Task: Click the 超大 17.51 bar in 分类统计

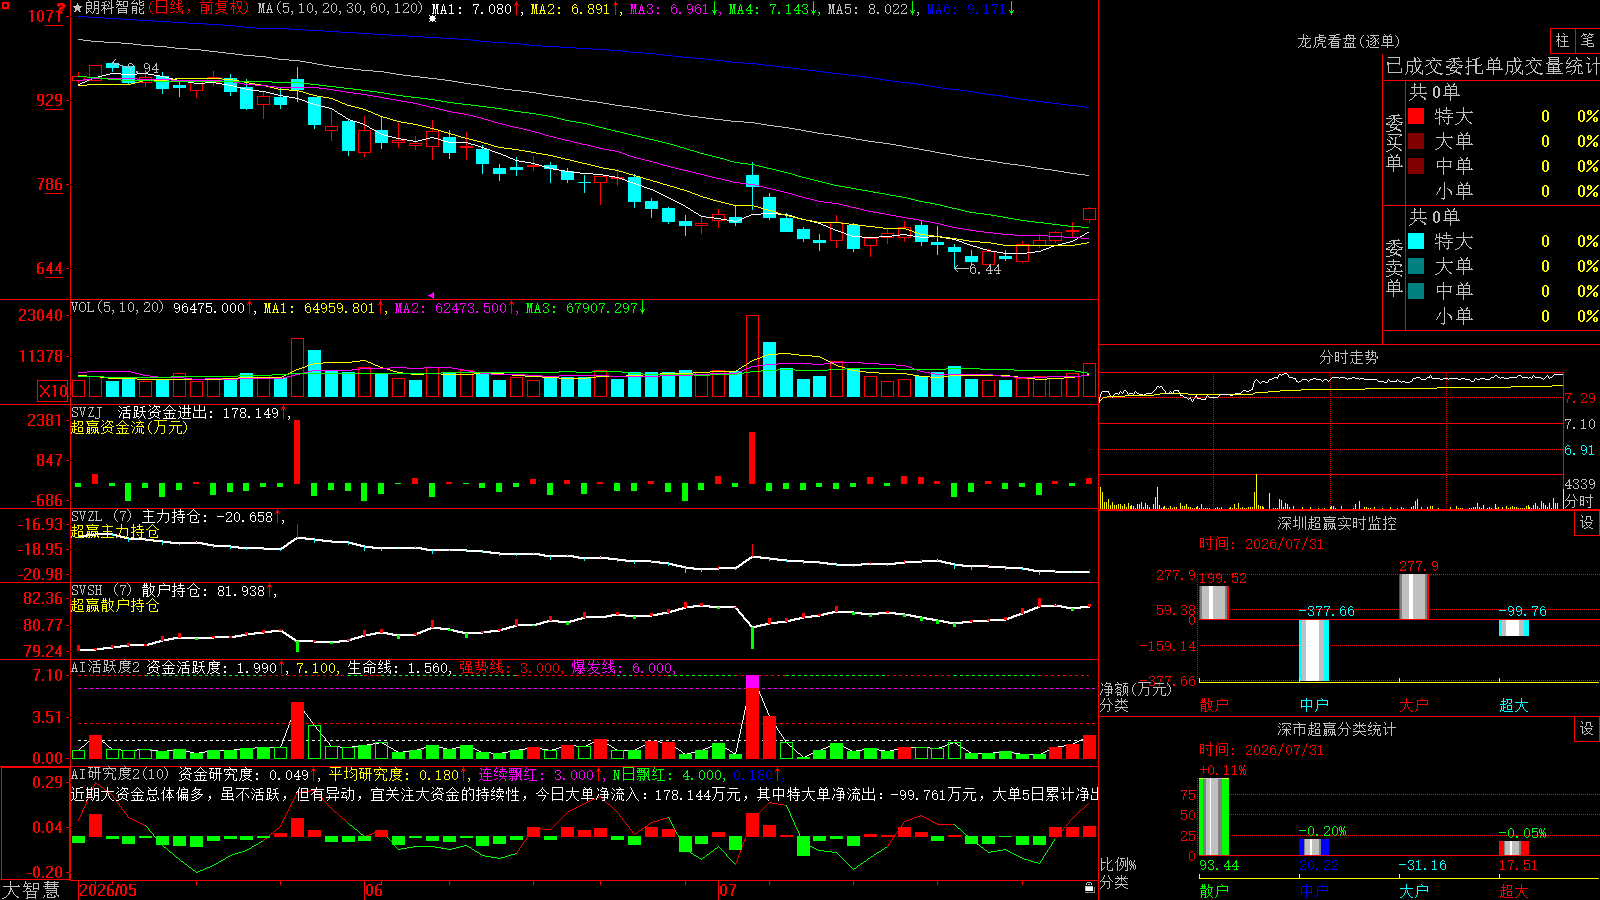Action: (x=1514, y=848)
